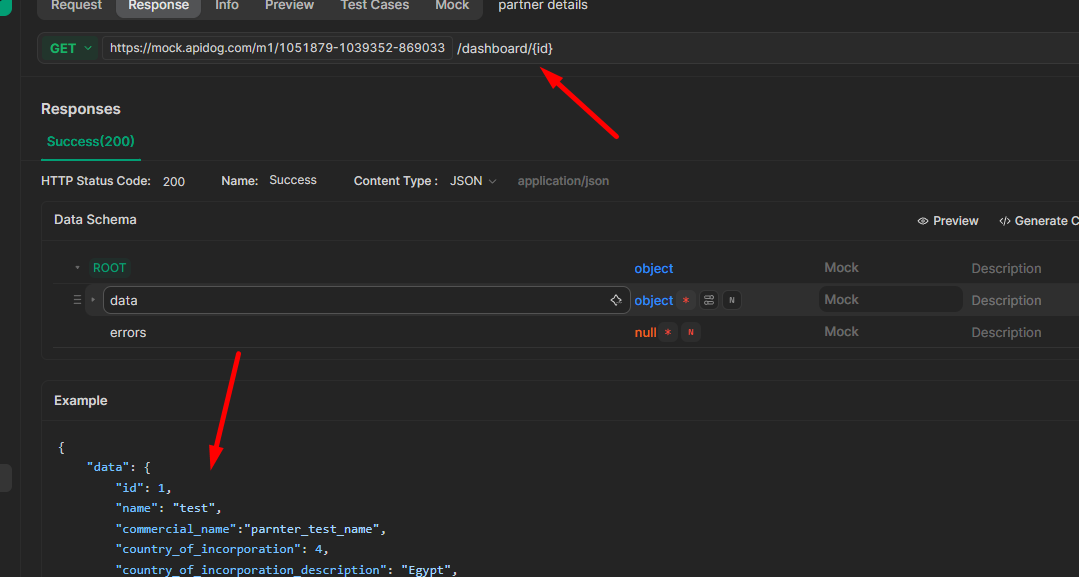Click the drag handle on the data row
This screenshot has width=1079, height=577.
pos(77,300)
